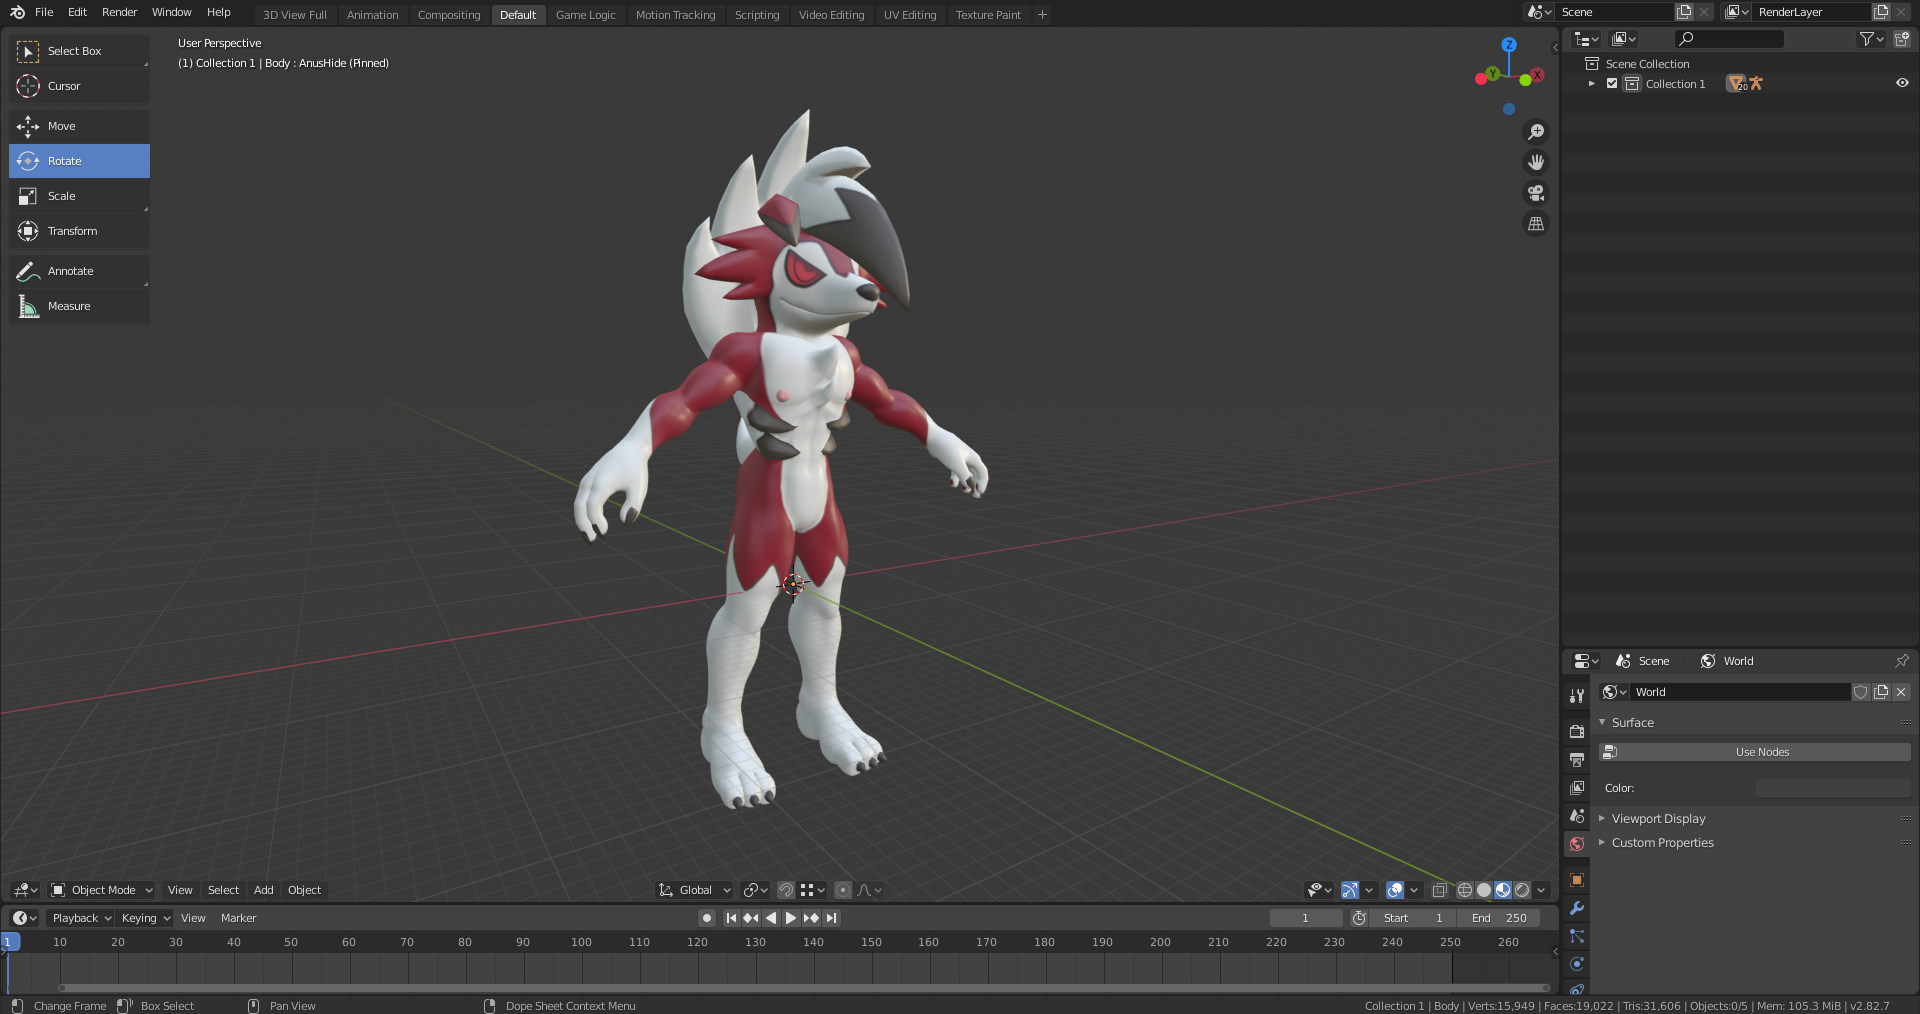Open the Output properties tab
1920x1014 pixels.
pyautogui.click(x=1577, y=760)
